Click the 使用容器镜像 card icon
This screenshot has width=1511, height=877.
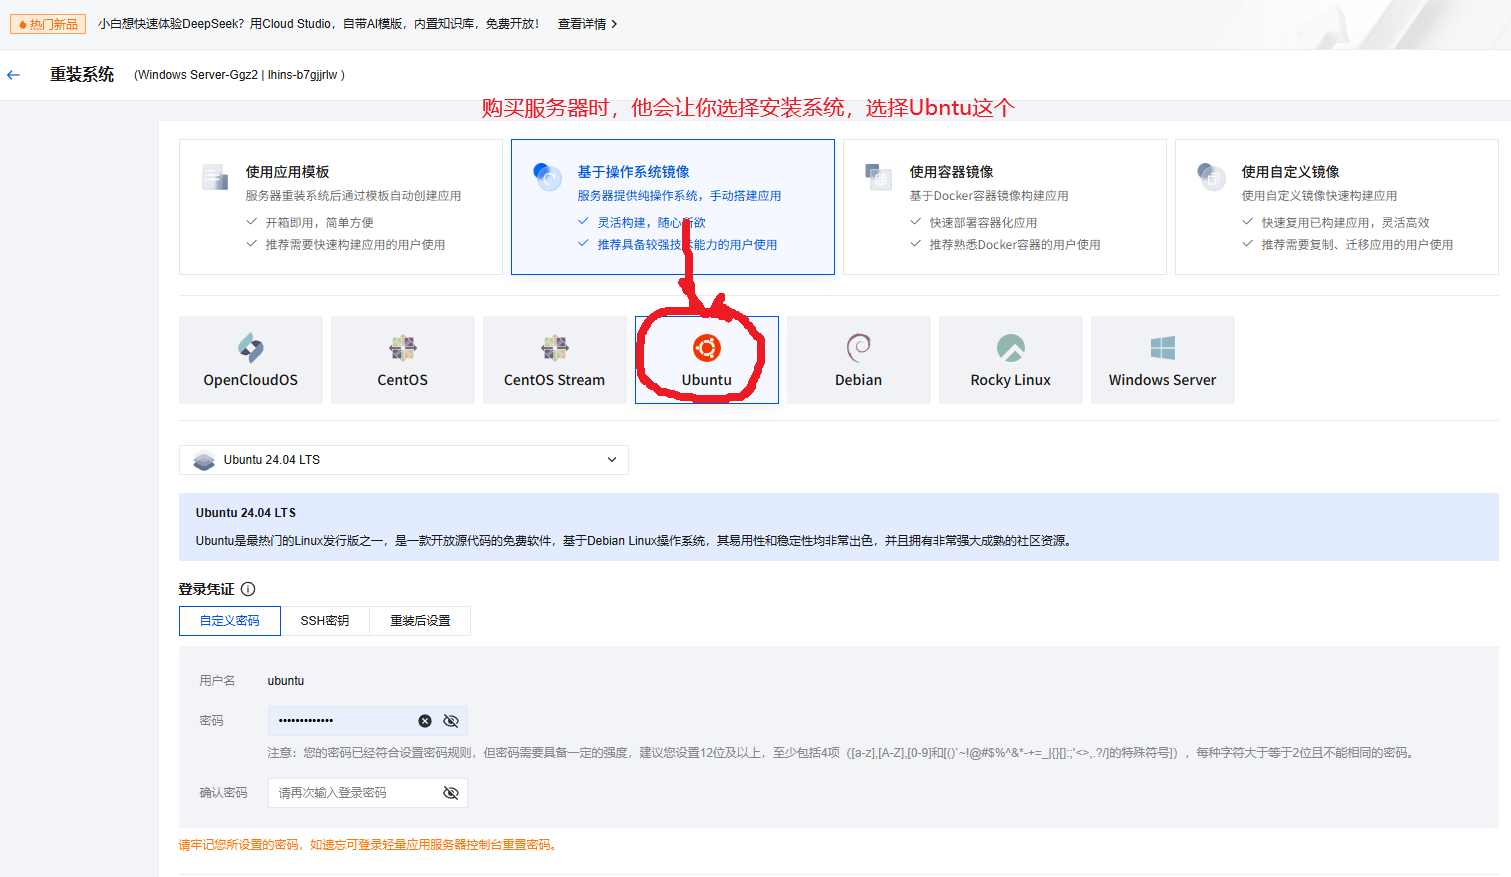click(879, 177)
